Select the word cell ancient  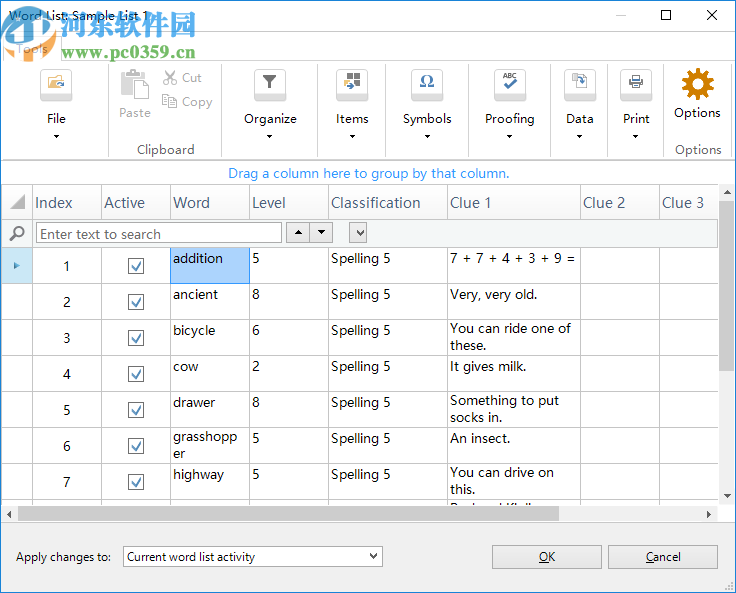pyautogui.click(x=210, y=302)
